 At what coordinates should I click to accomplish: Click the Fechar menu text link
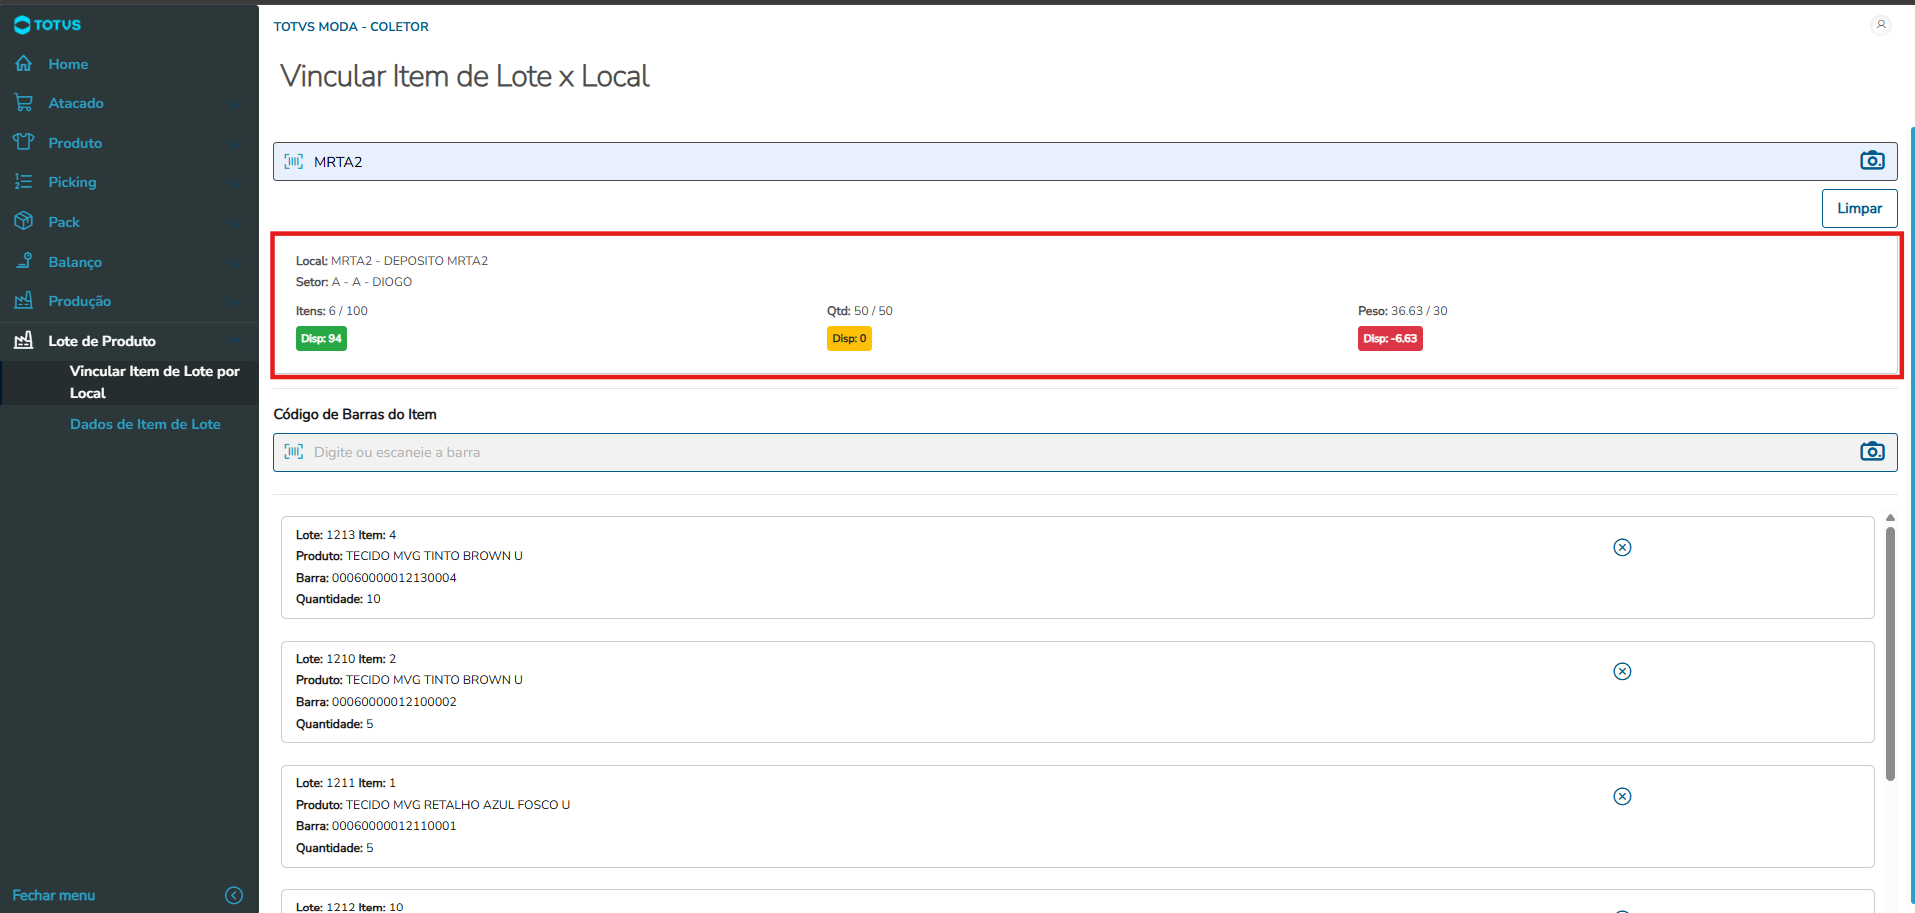(x=54, y=895)
